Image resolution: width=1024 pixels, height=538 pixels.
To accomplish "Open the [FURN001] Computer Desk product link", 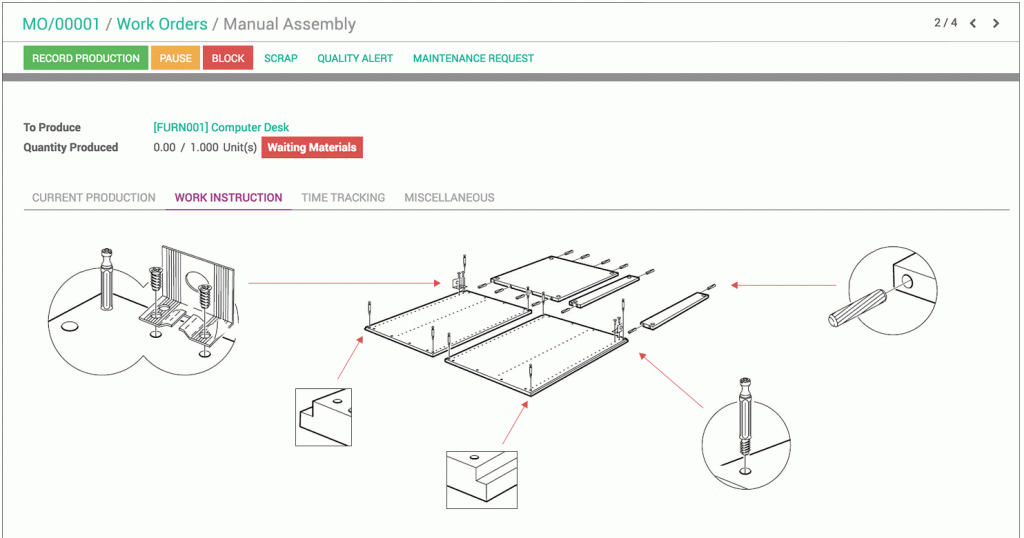I will pyautogui.click(x=221, y=127).
